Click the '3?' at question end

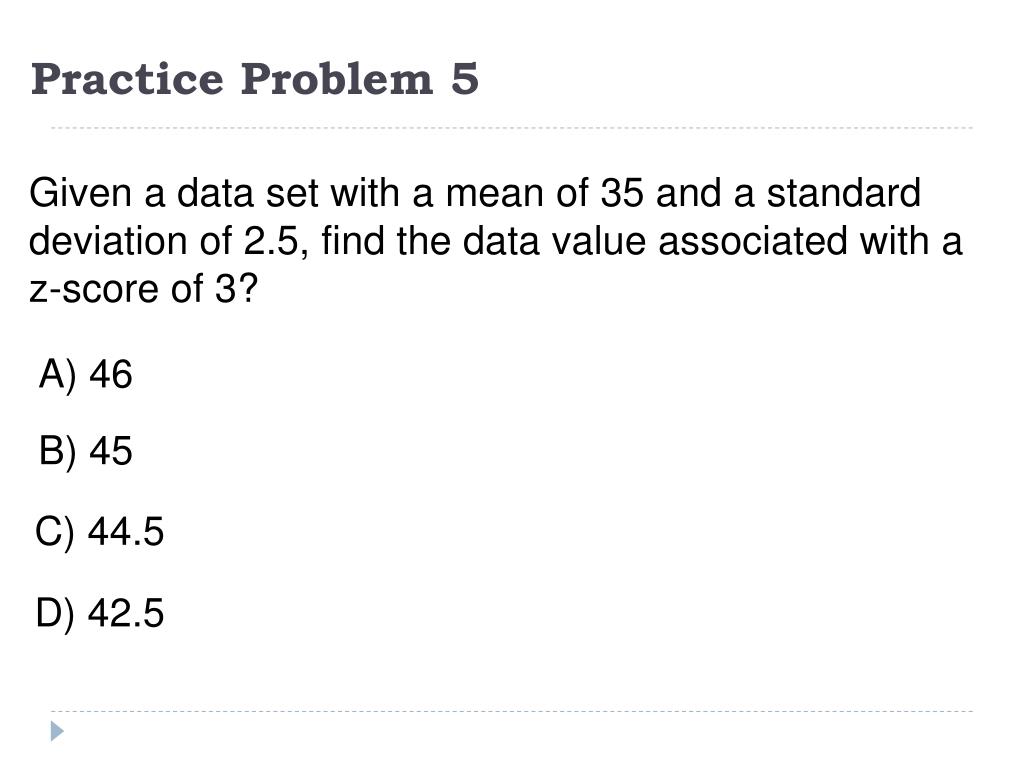[236, 288]
